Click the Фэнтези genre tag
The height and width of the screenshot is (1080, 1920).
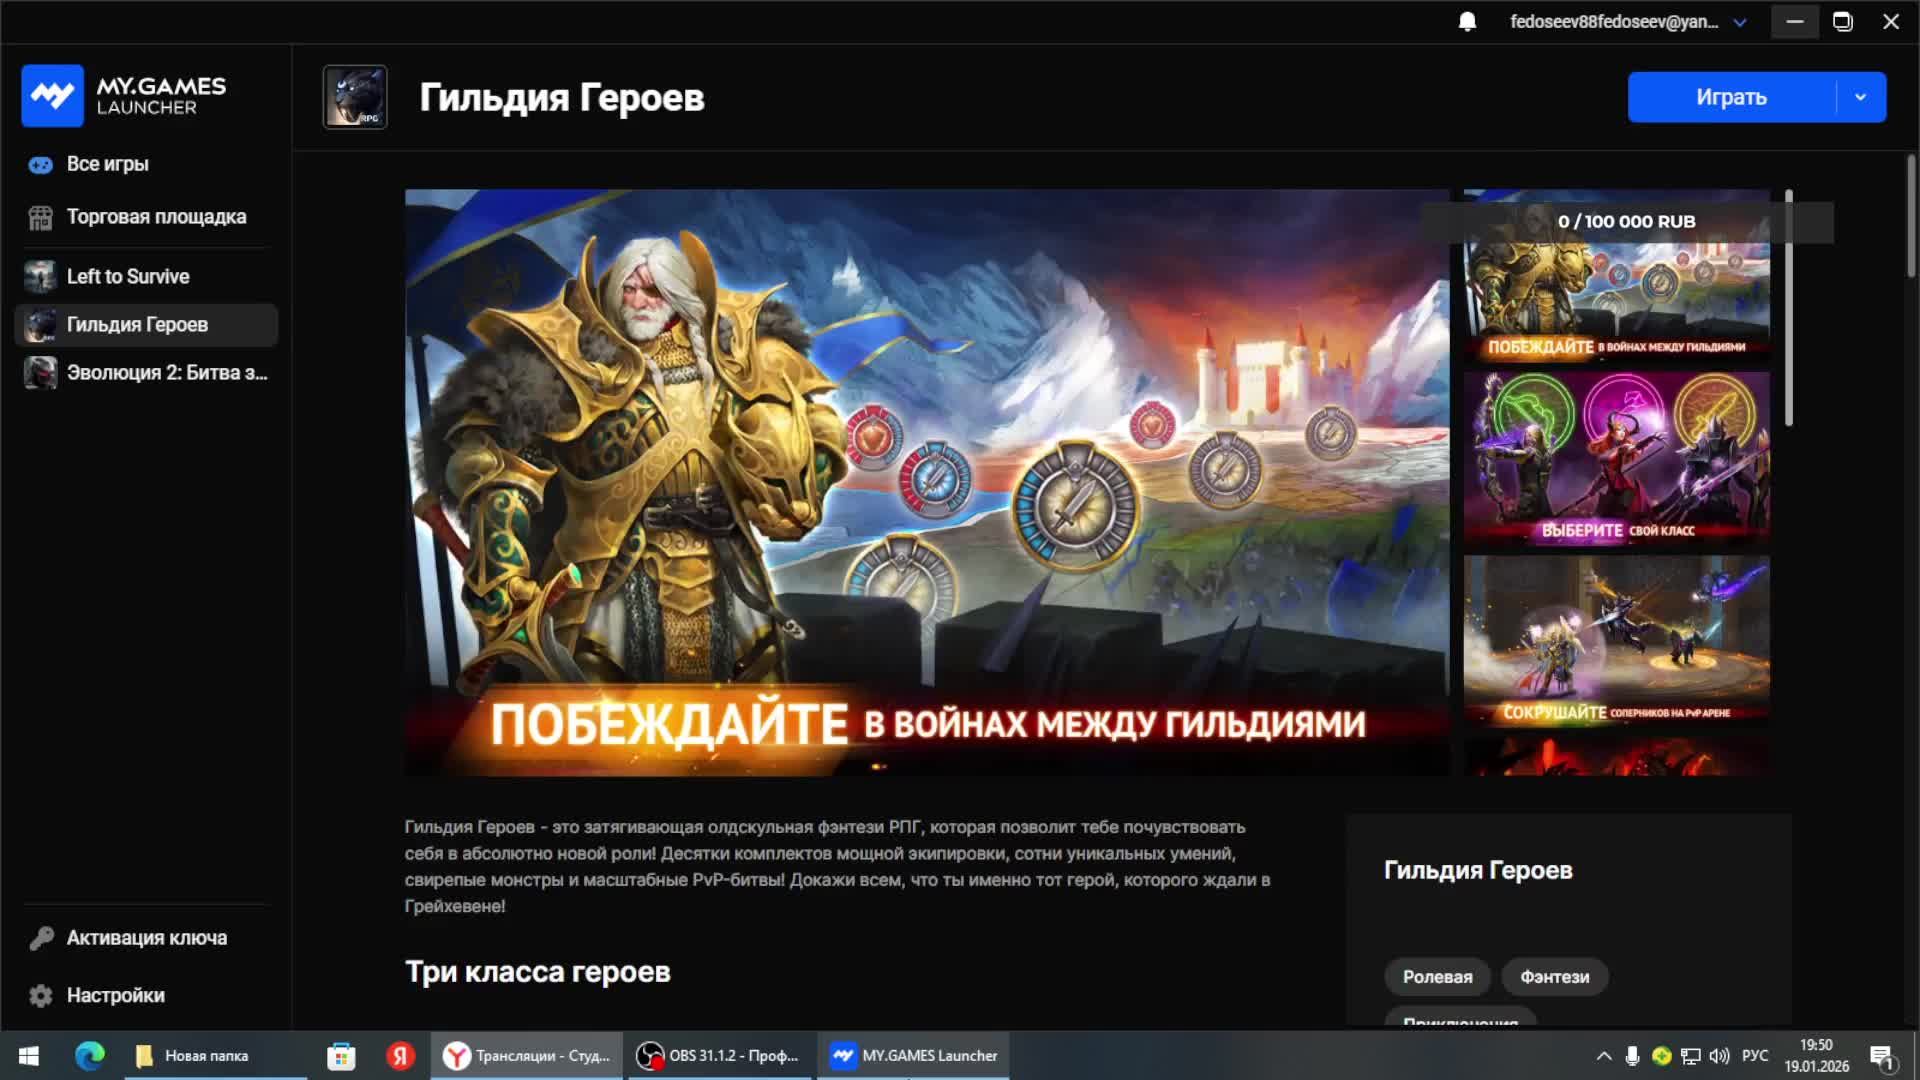[1554, 977]
